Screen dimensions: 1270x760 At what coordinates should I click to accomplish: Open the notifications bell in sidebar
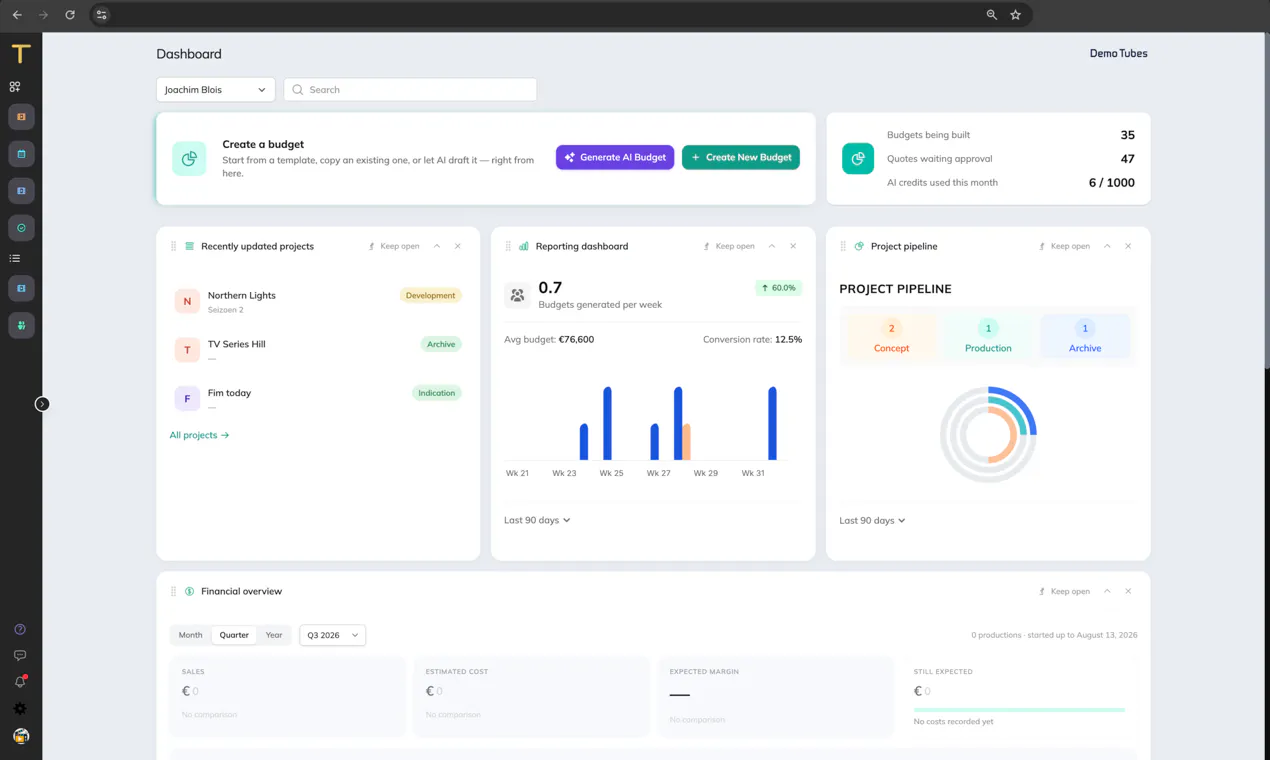pos(20,681)
